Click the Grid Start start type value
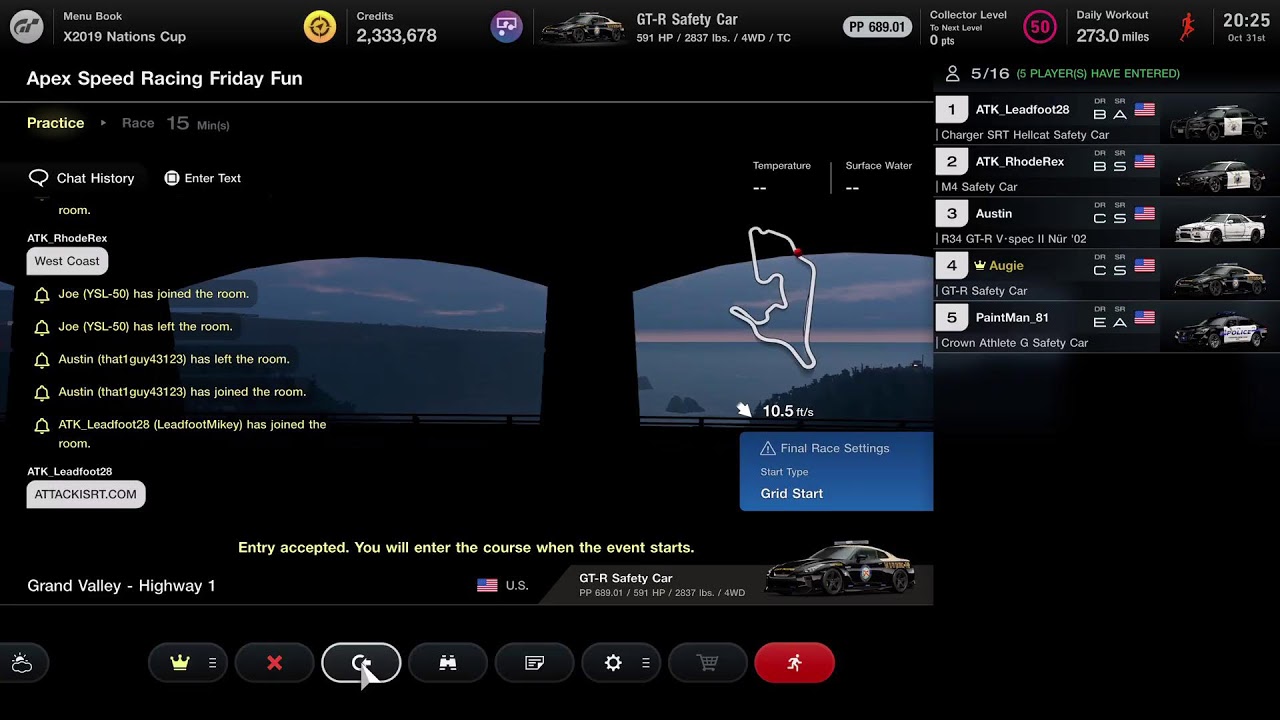The image size is (1280, 720). coord(792,494)
